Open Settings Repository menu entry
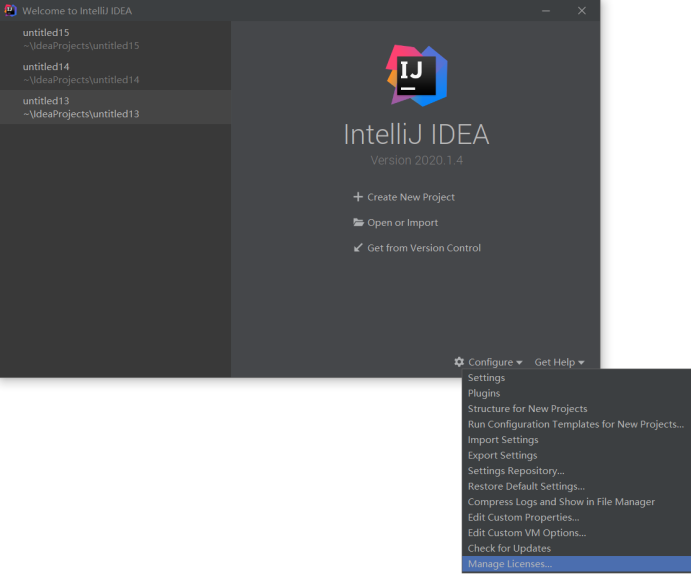 [576, 471]
